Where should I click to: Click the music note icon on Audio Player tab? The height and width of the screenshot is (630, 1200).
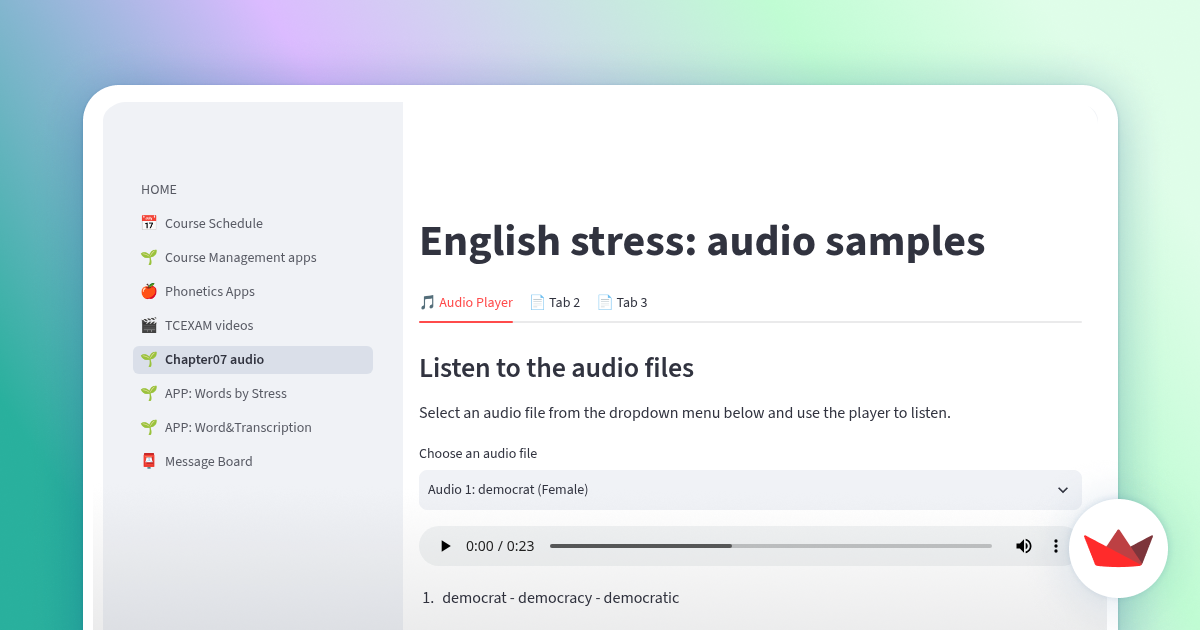(x=427, y=302)
